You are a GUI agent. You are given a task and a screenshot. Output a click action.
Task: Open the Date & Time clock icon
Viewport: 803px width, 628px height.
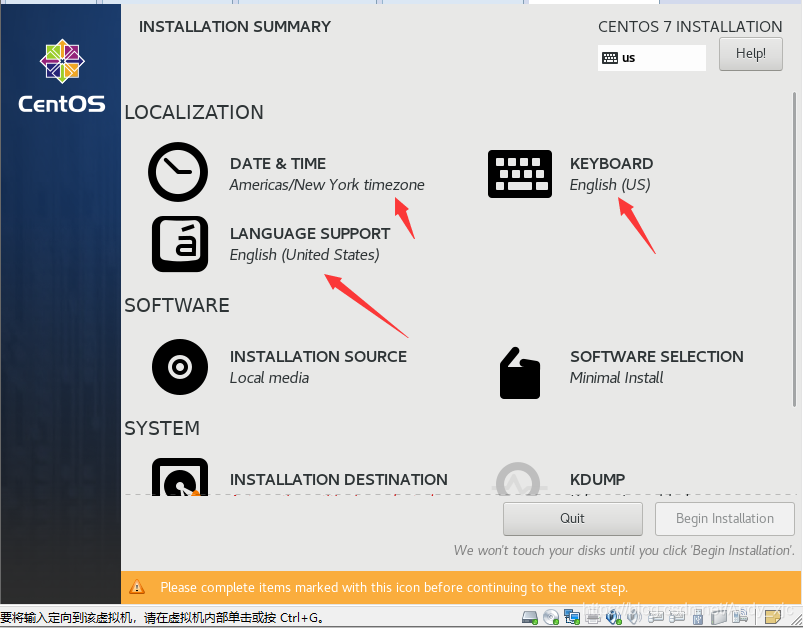[x=178, y=172]
